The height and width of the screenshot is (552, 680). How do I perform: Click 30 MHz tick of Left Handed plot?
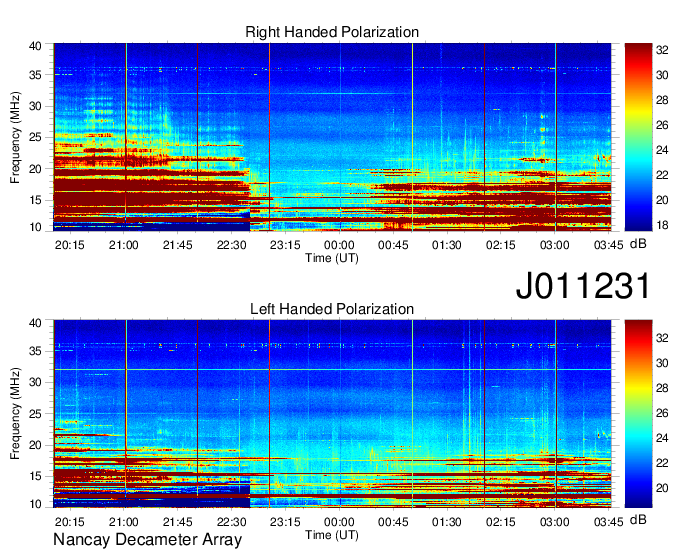pyautogui.click(x=35, y=382)
